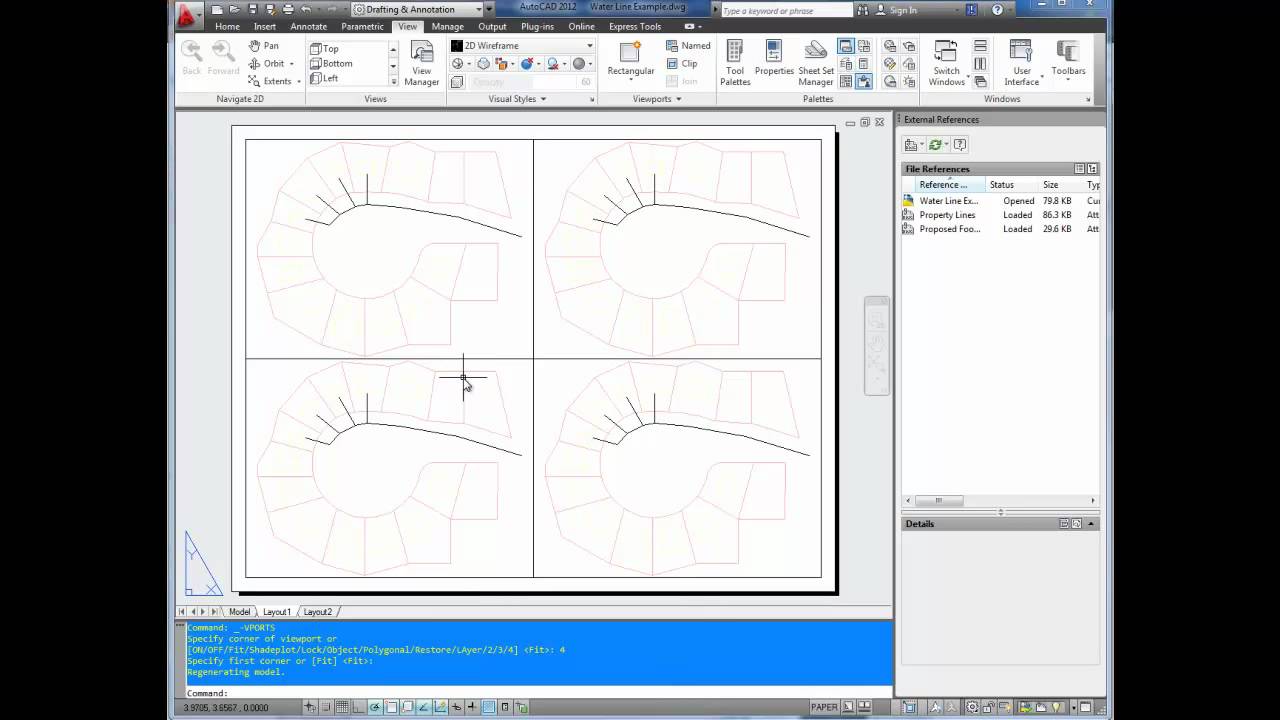Click the File References horizontal scrollbar
This screenshot has width=1280, height=720.
(1000, 500)
